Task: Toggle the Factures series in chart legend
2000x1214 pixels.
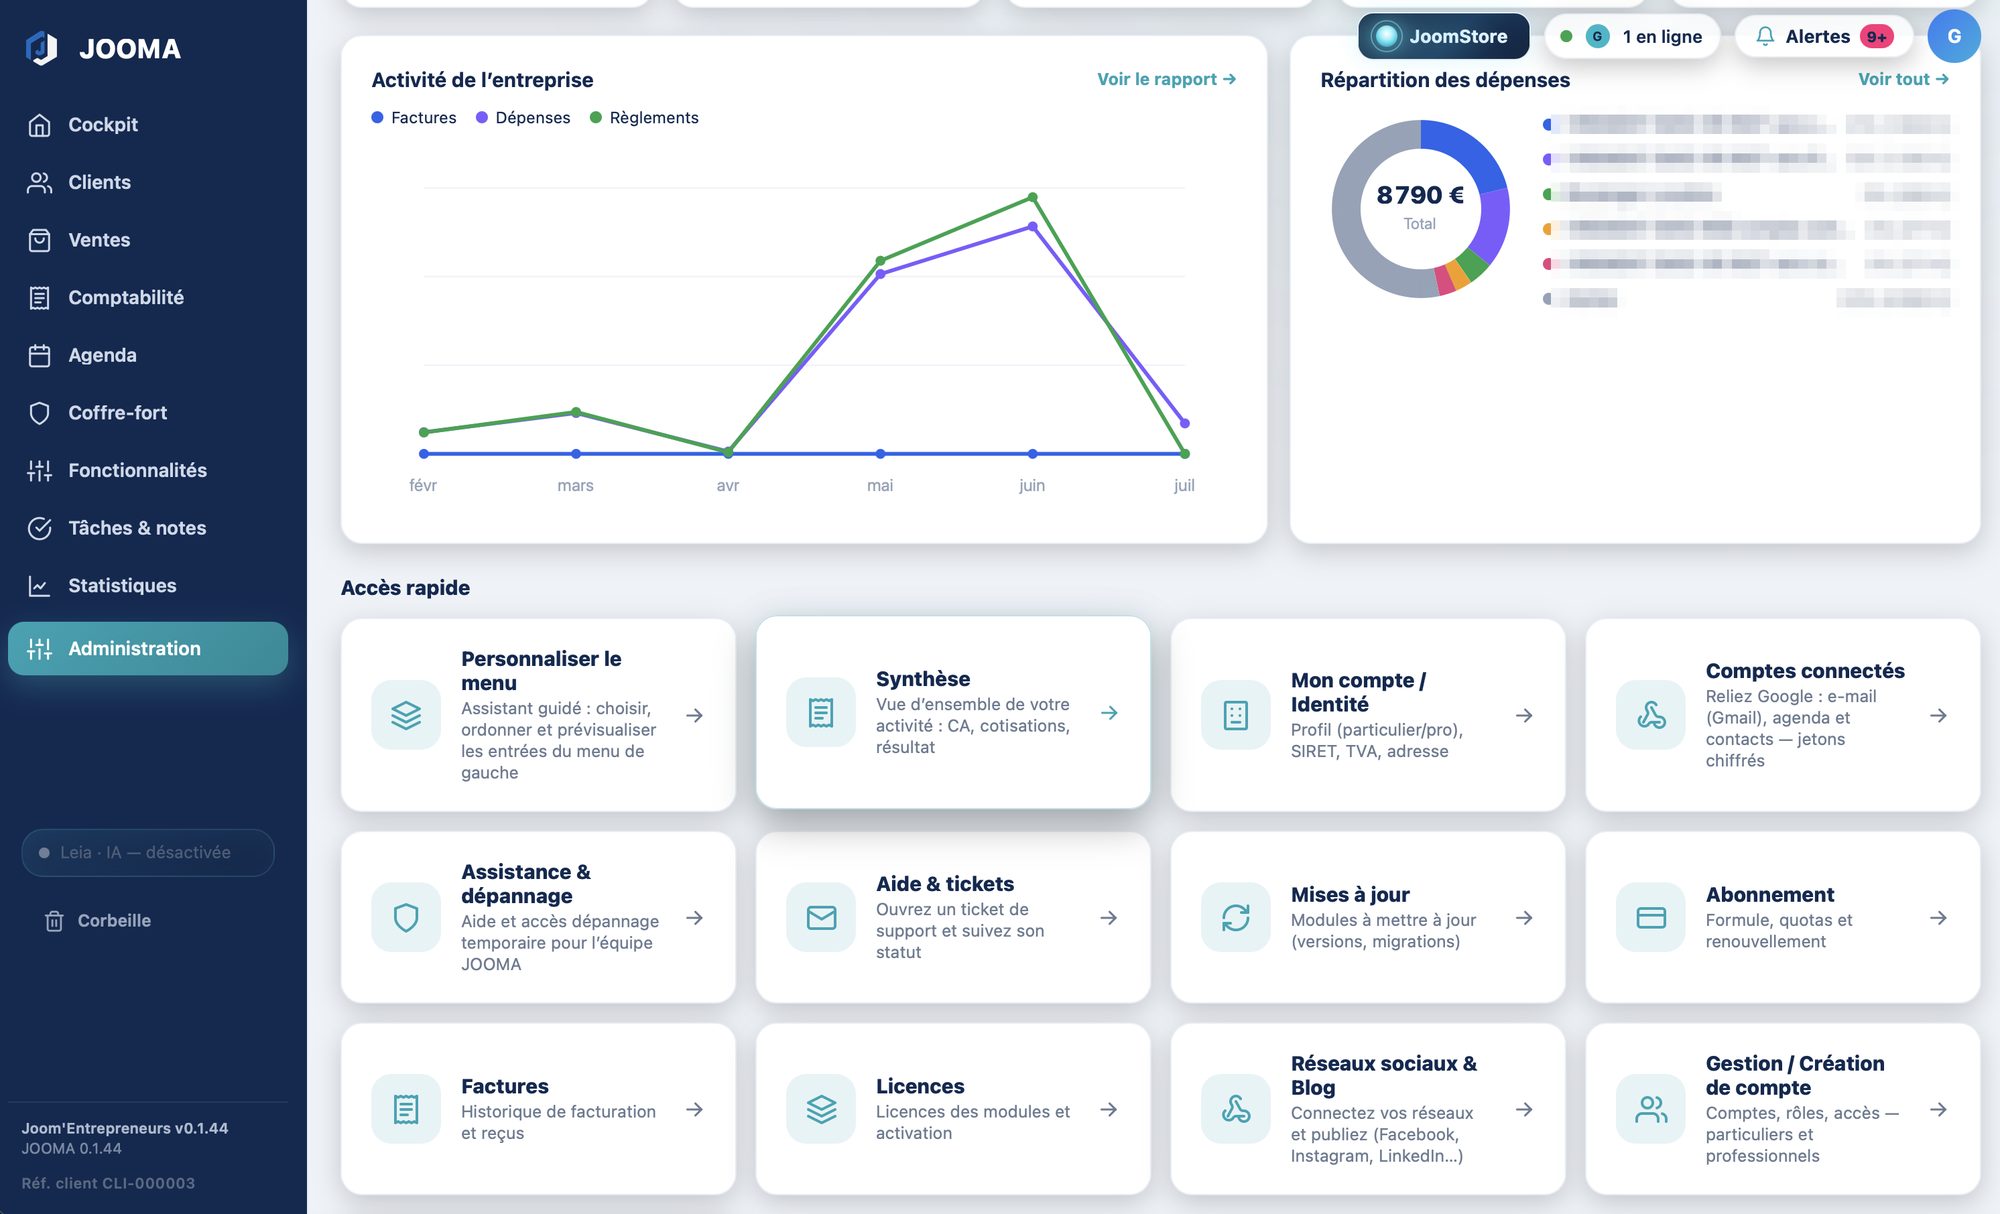Action: [414, 117]
